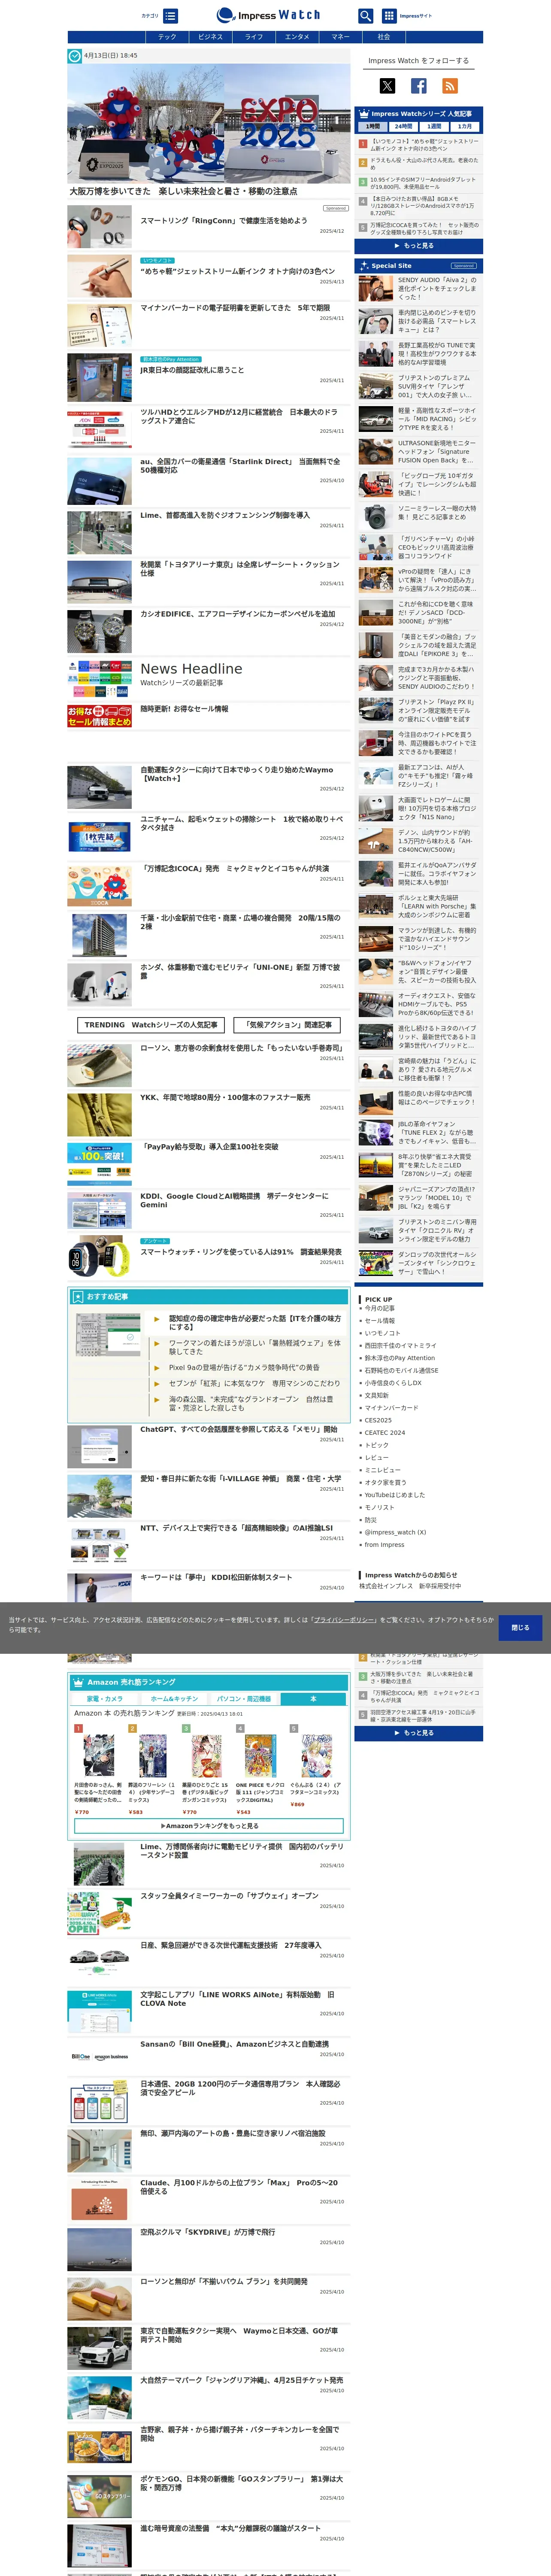
Task: Follow Impress Watch on X
Action: [387, 86]
